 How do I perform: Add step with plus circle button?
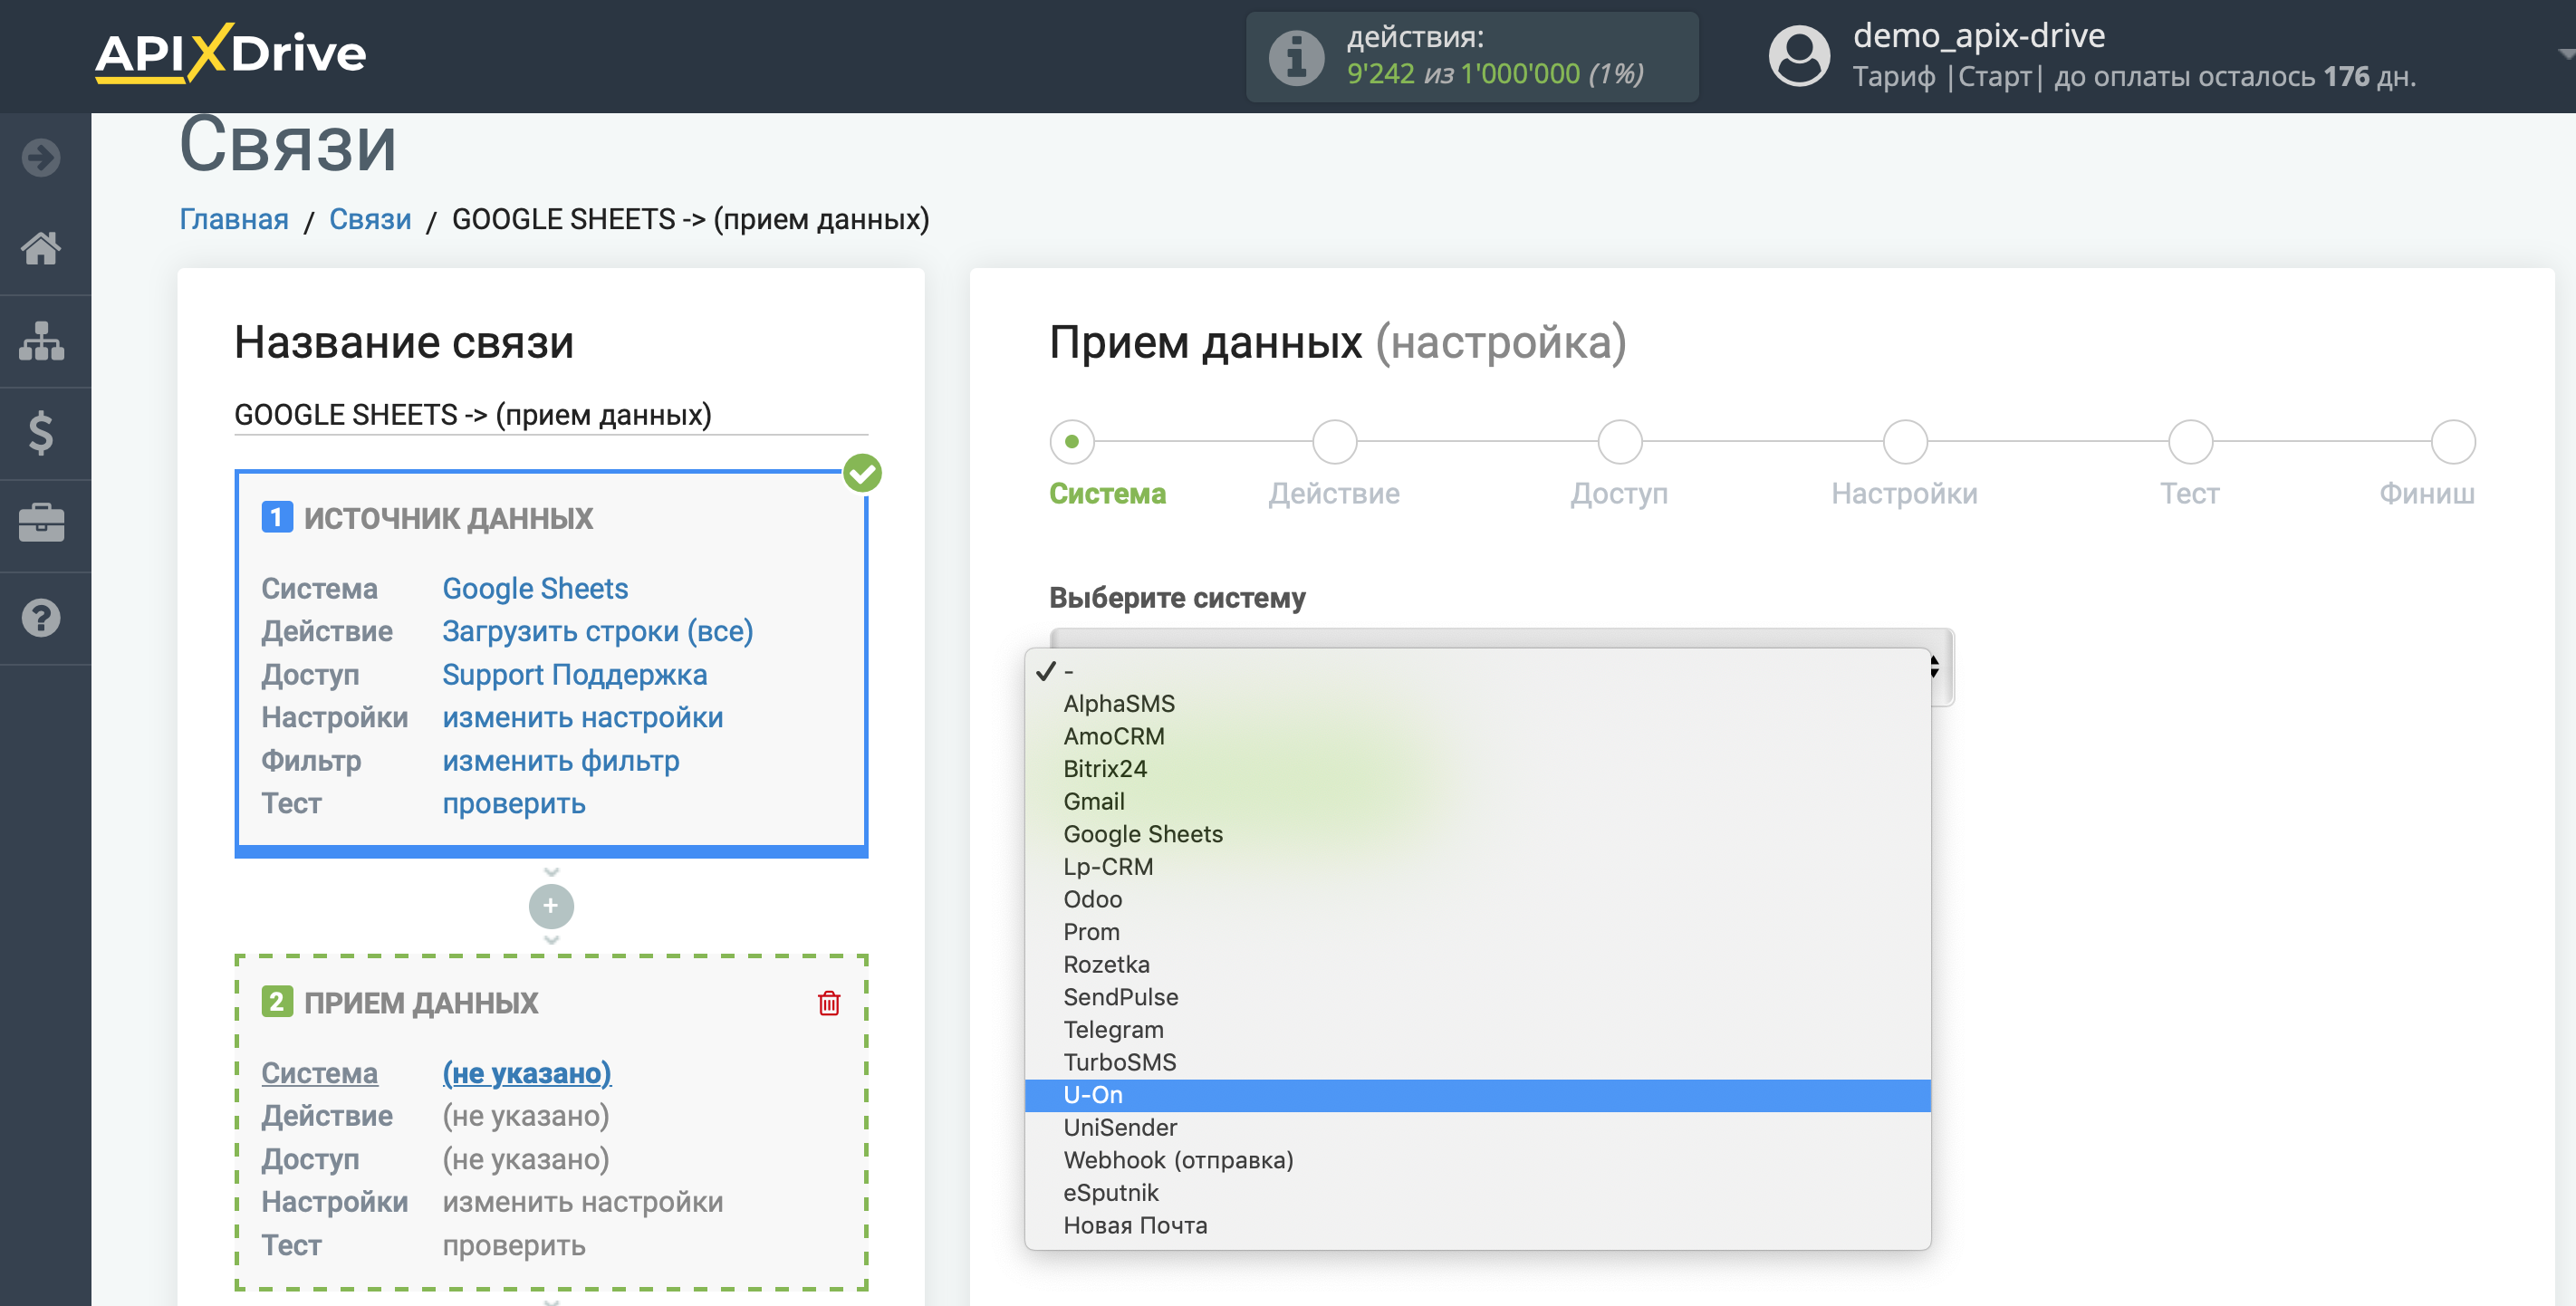click(x=551, y=906)
